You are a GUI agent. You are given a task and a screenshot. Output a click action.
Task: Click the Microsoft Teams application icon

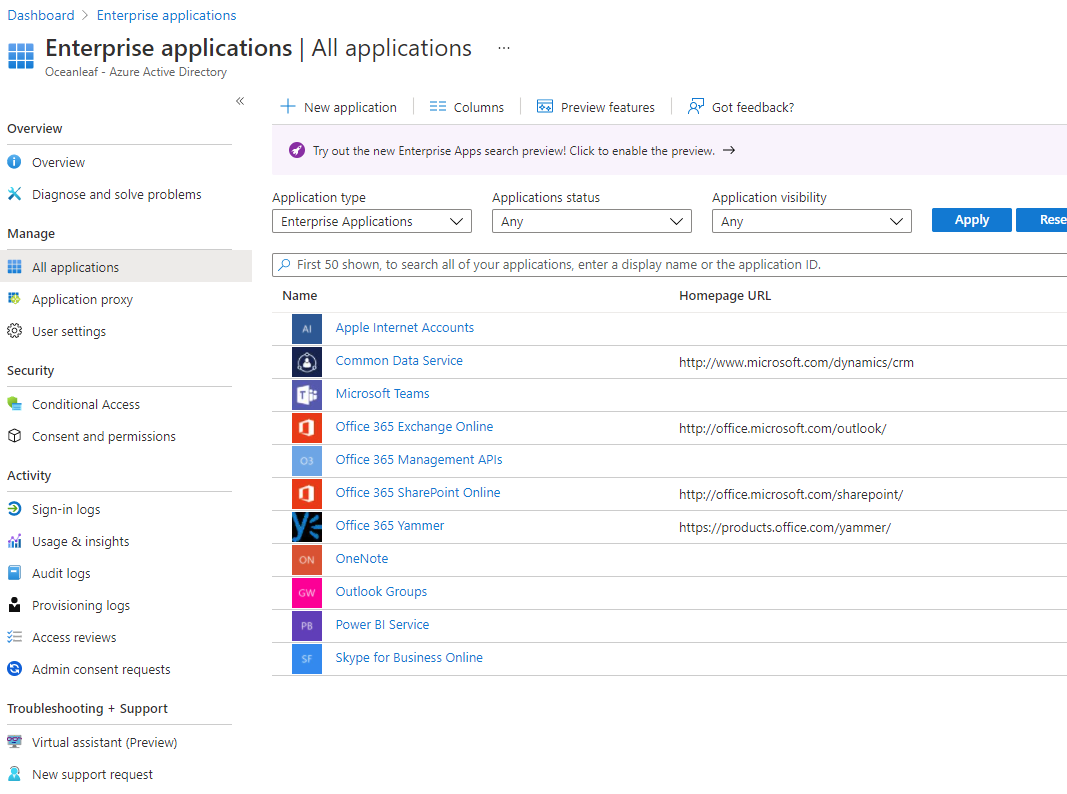click(306, 394)
